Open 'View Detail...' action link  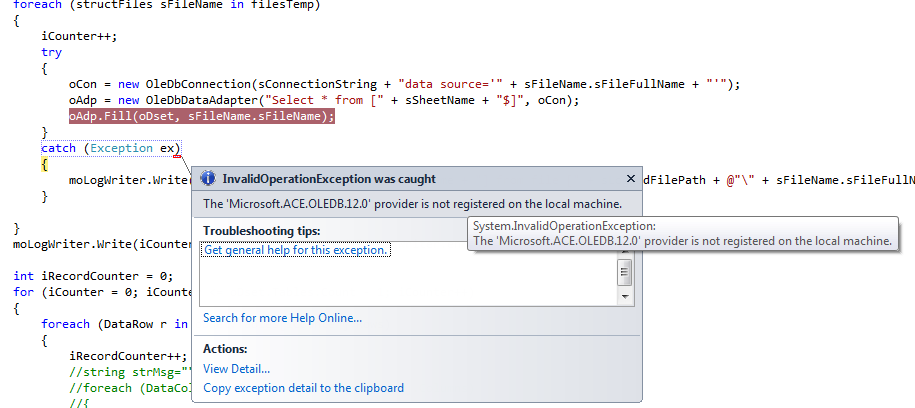[236, 369]
